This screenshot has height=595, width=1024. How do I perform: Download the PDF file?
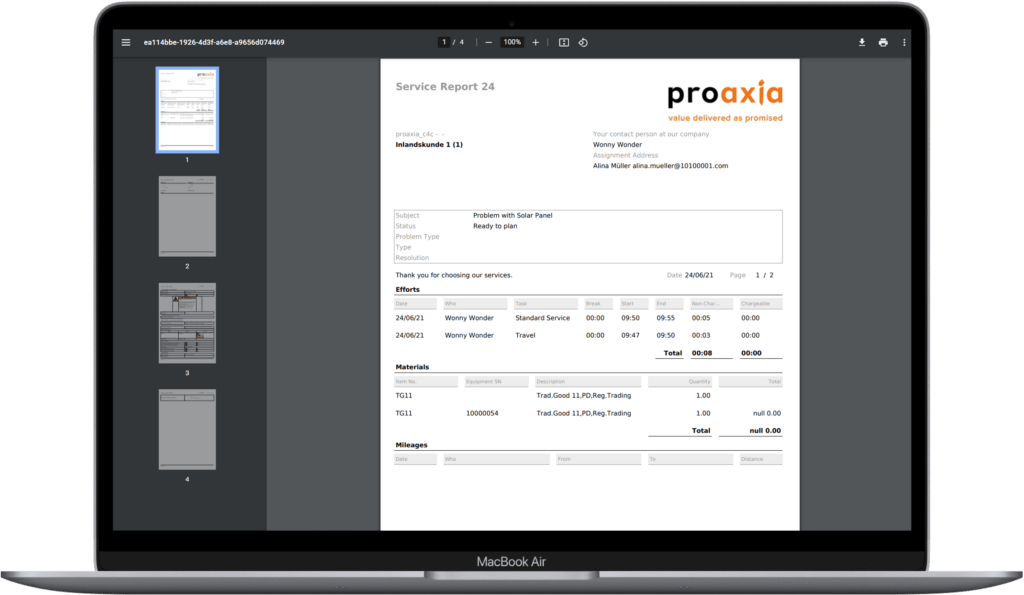coord(862,42)
